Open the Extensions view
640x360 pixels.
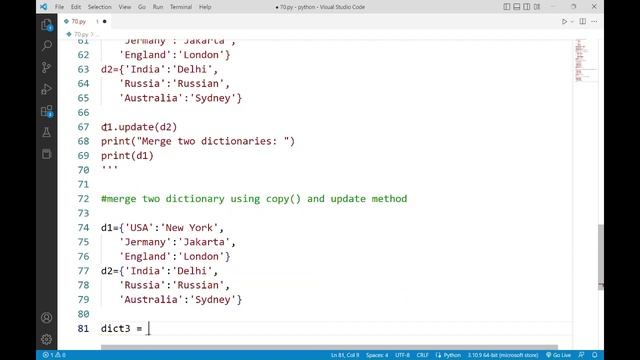(47, 111)
